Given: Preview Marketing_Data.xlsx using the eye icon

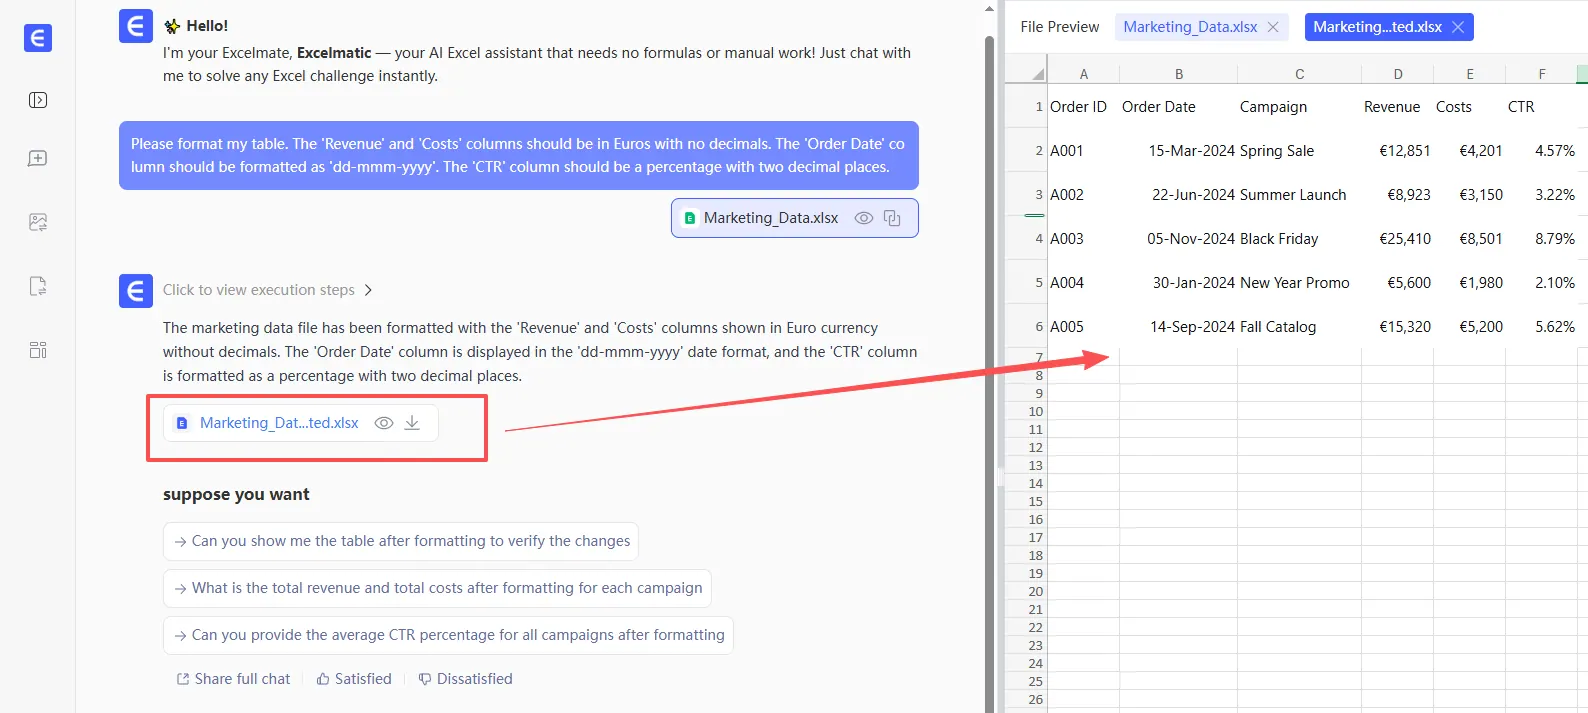Looking at the screenshot, I should pyautogui.click(x=864, y=218).
